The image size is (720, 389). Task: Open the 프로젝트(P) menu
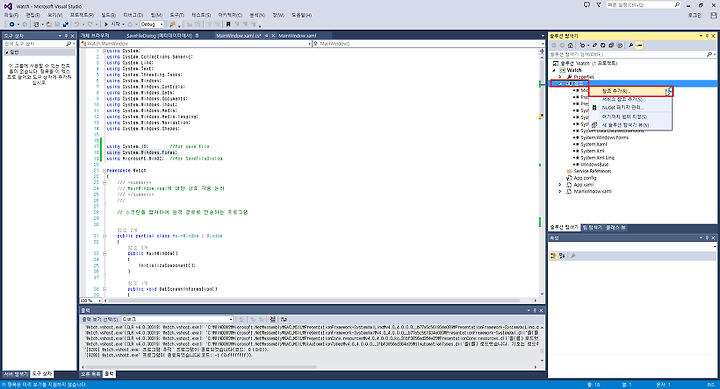pos(81,15)
